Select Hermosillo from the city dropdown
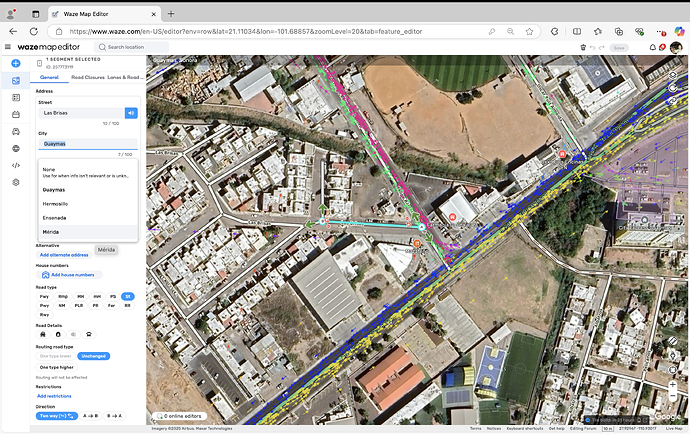690x434 pixels. pyautogui.click(x=56, y=203)
